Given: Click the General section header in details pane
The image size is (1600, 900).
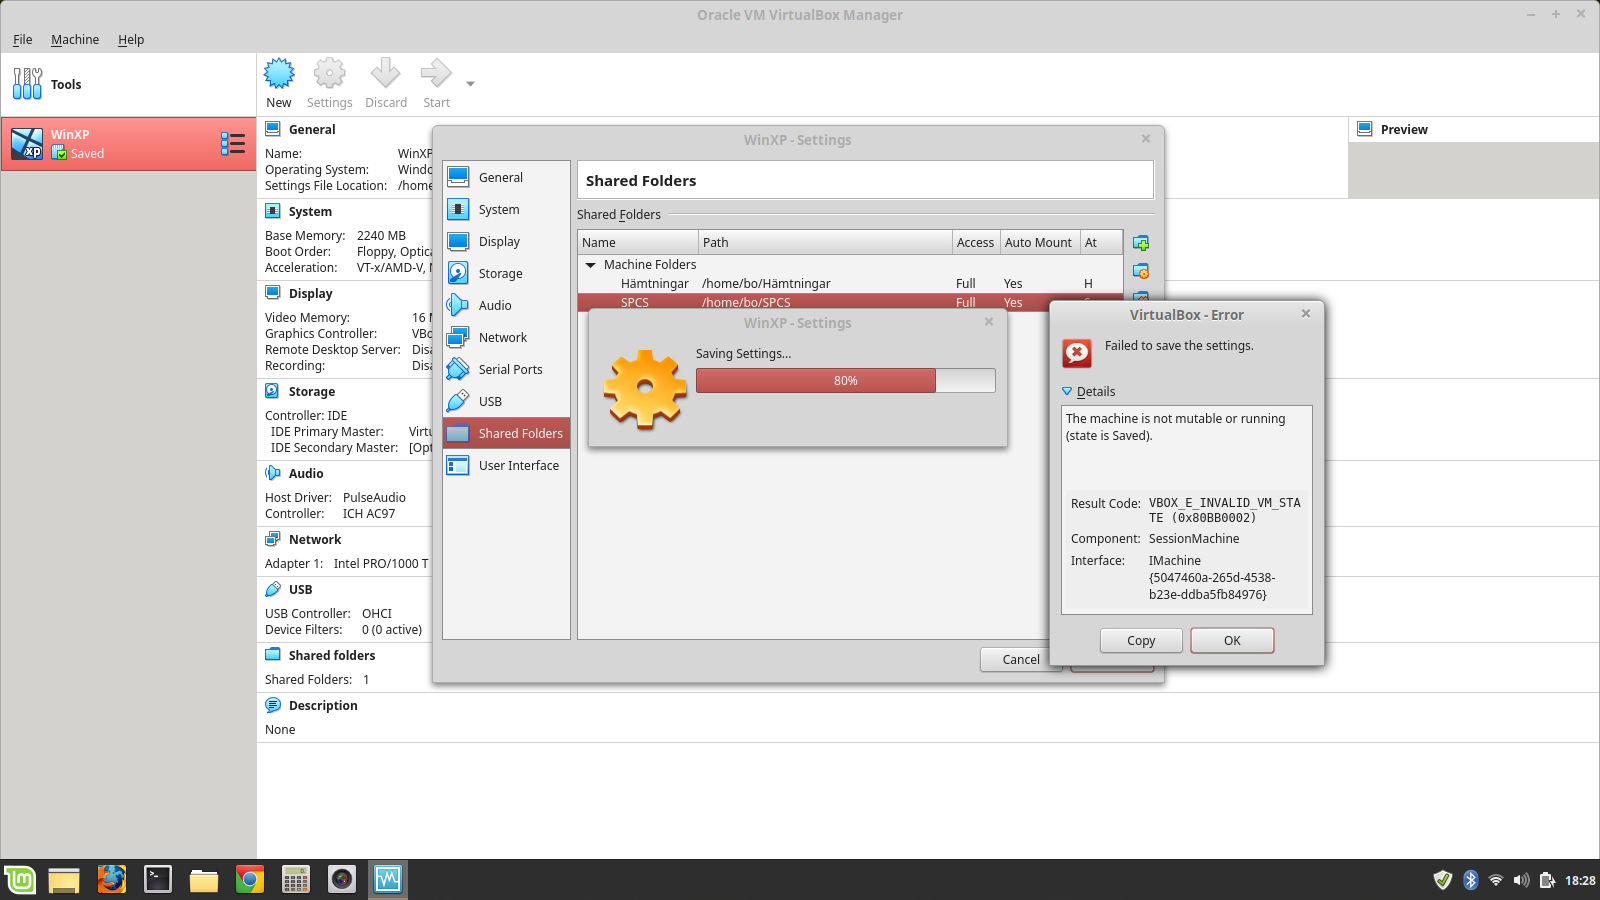Looking at the screenshot, I should pos(312,130).
